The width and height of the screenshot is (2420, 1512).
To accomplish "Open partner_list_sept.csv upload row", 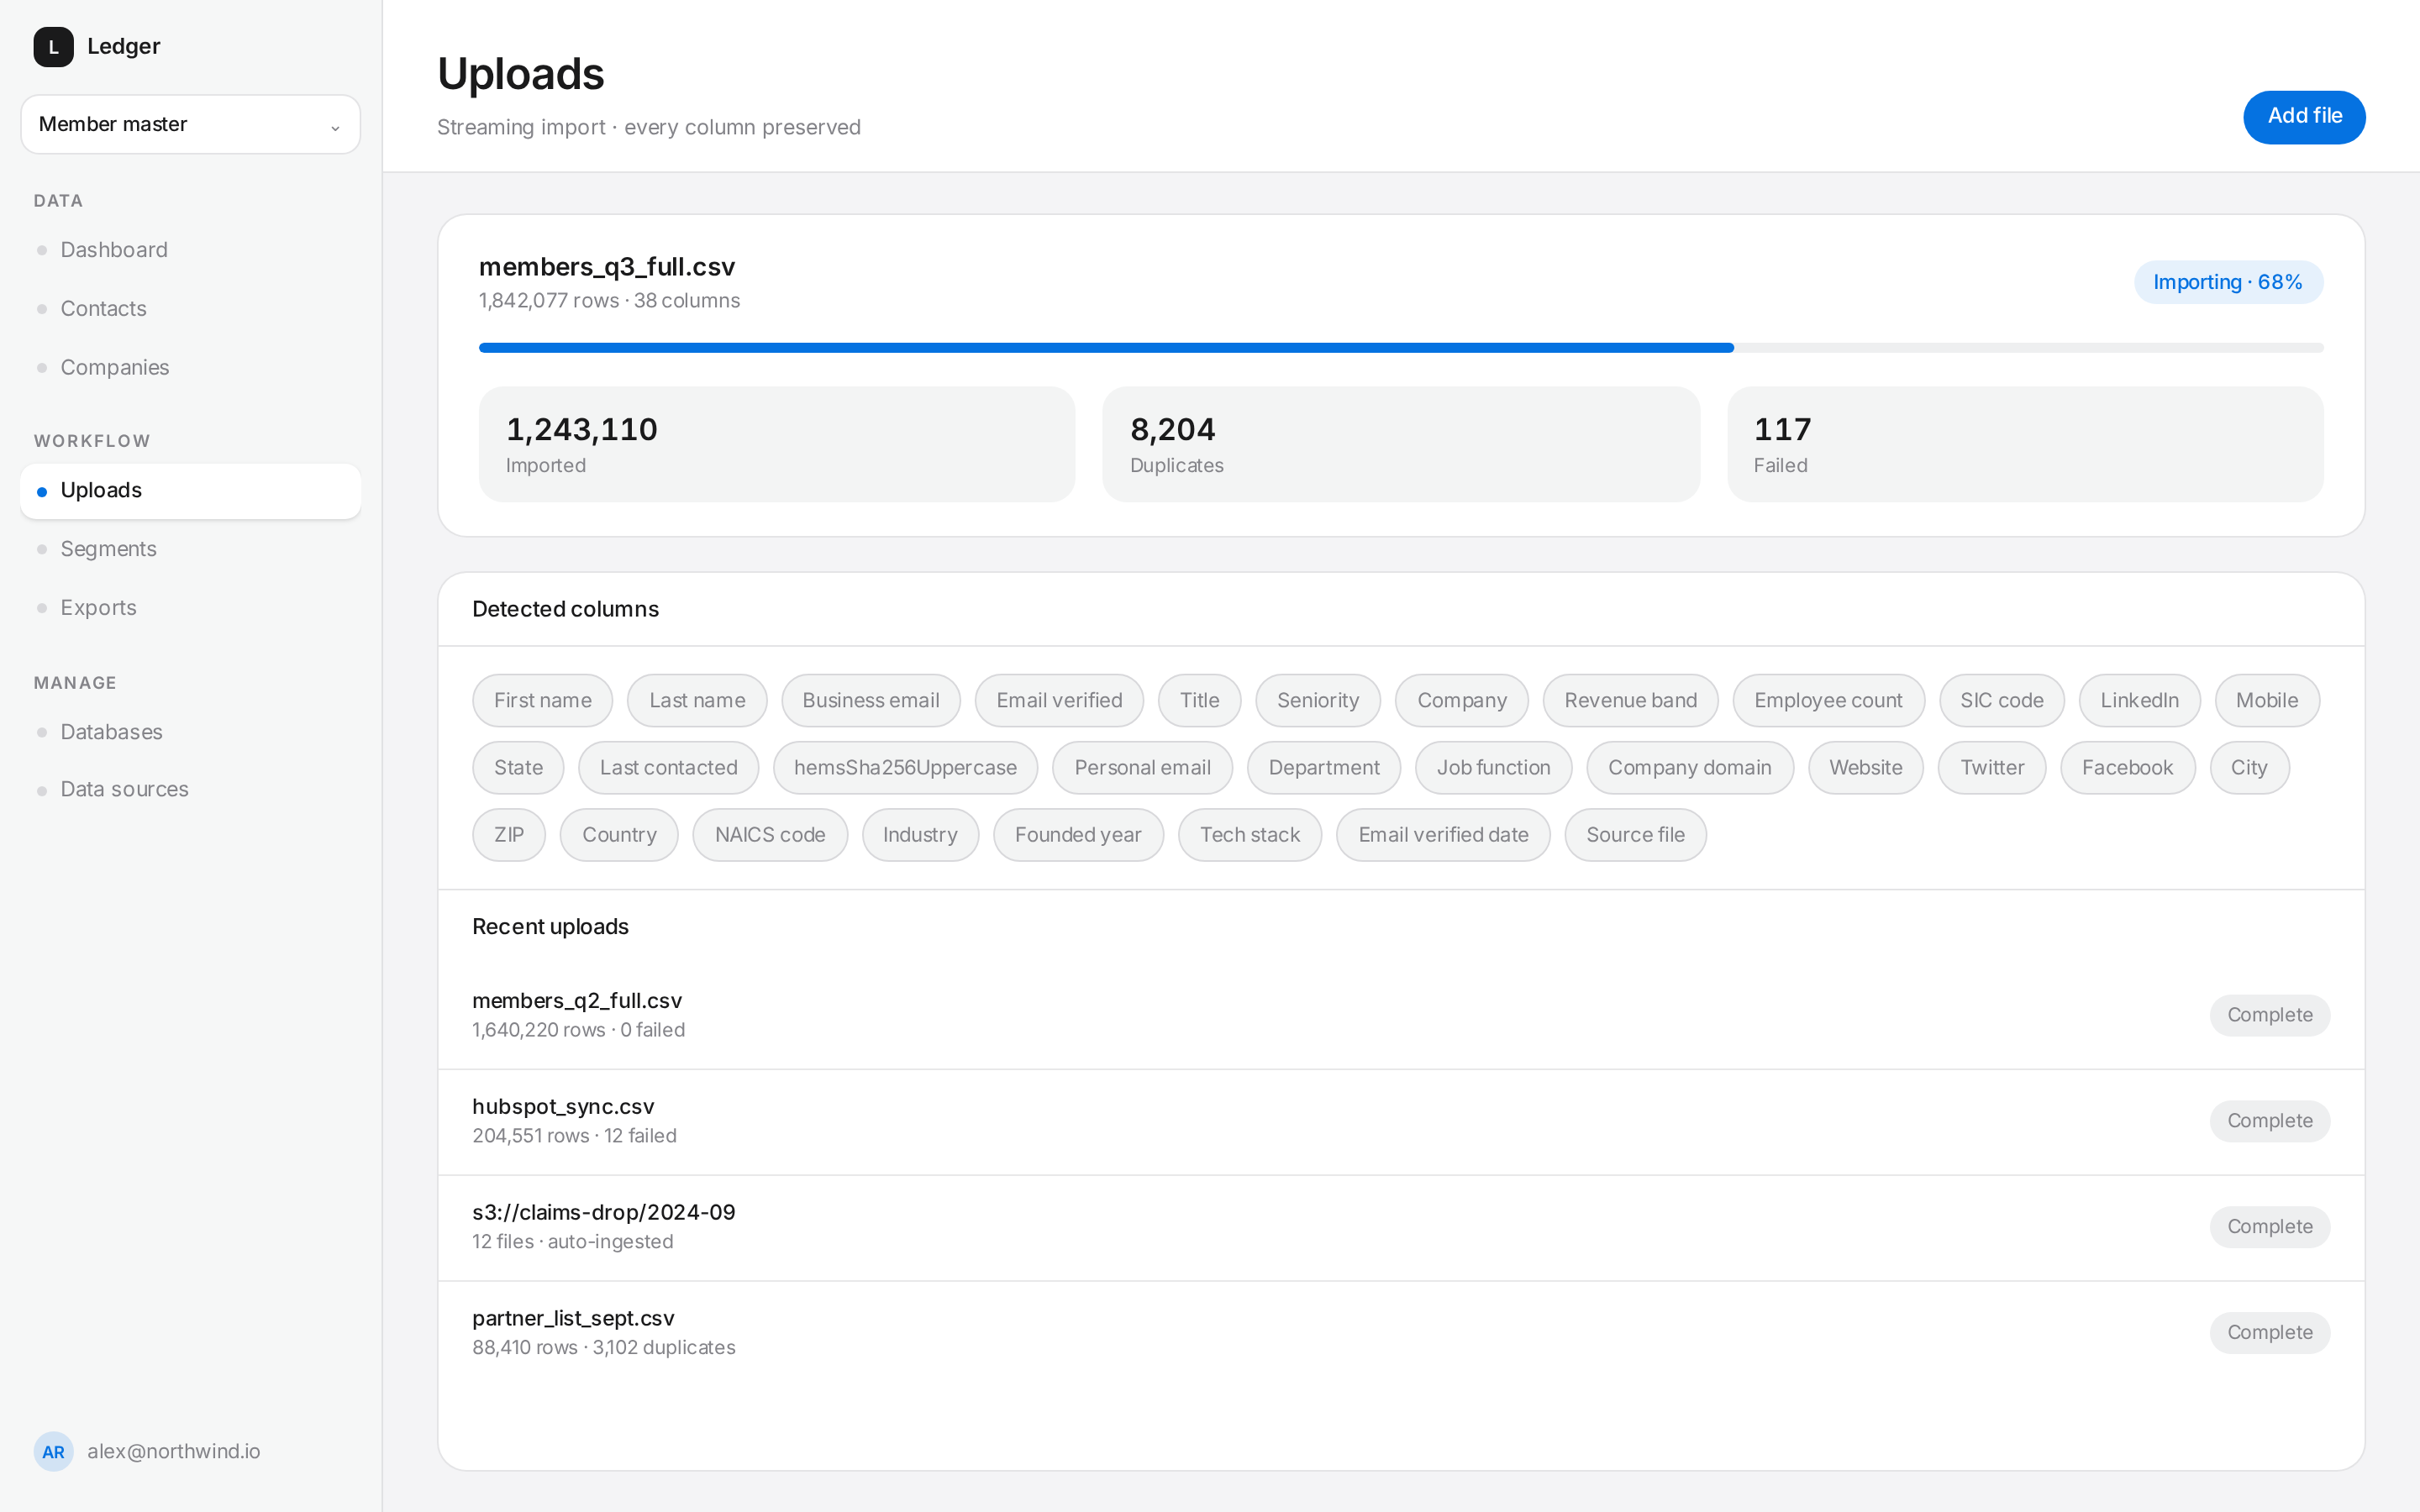I will (x=1401, y=1333).
